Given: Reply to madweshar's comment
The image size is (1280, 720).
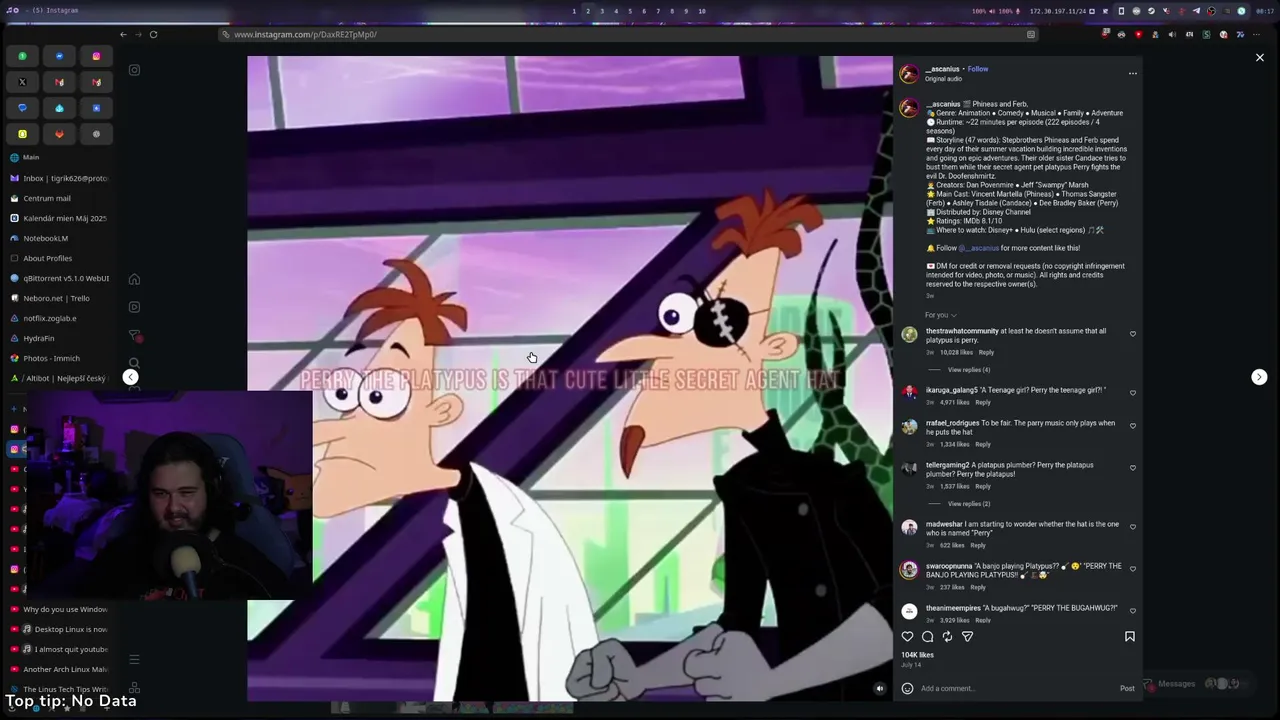Looking at the screenshot, I should click(978, 545).
